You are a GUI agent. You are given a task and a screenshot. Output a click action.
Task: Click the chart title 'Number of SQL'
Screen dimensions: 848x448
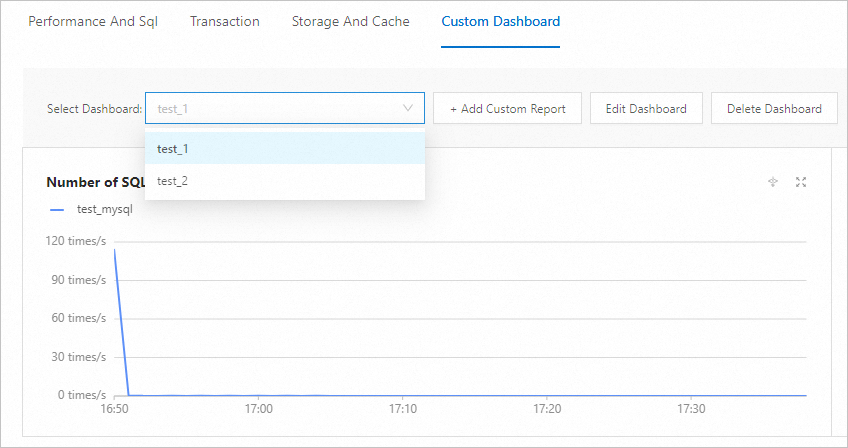(96, 182)
